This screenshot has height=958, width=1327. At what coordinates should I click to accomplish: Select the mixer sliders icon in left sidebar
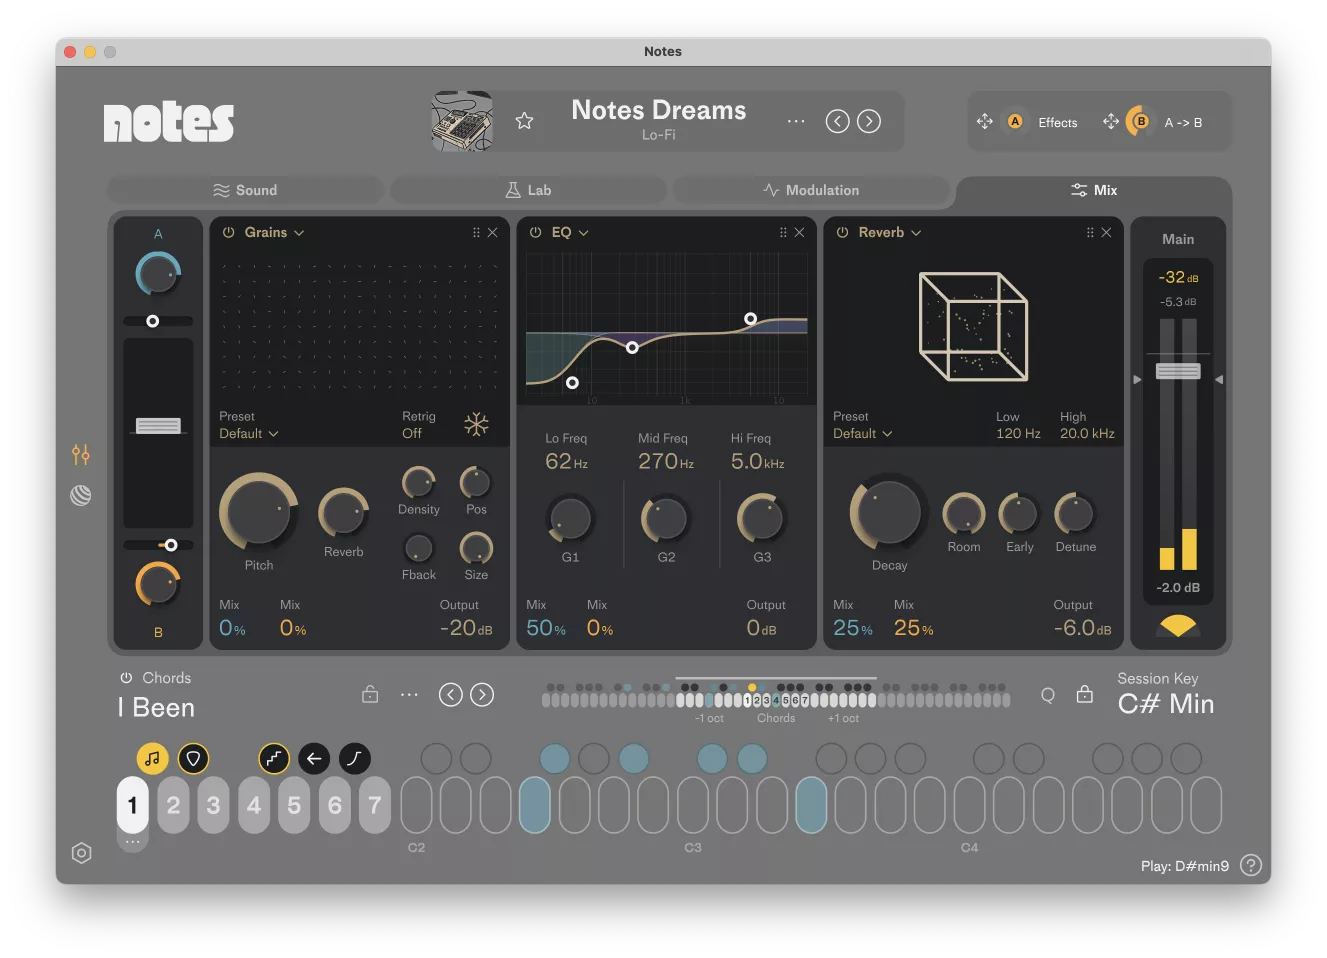coord(81,455)
